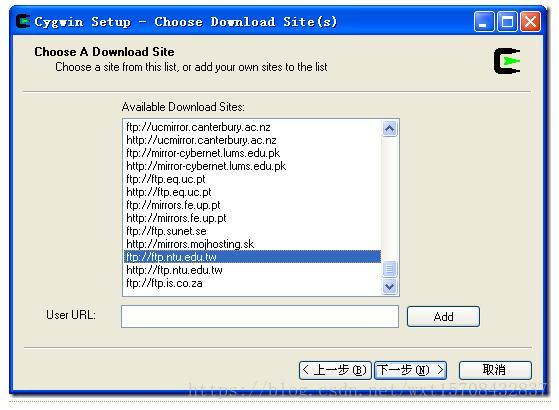
Task: Click inside the User URL field
Action: coord(260,316)
